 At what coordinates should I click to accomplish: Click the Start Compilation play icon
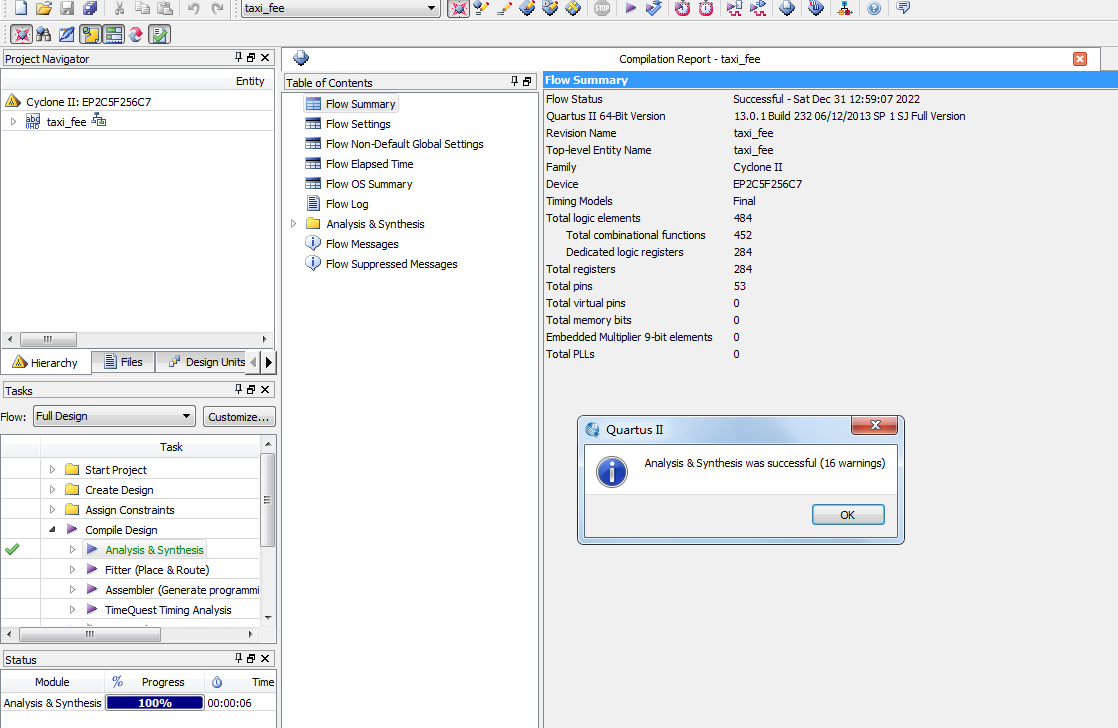630,8
